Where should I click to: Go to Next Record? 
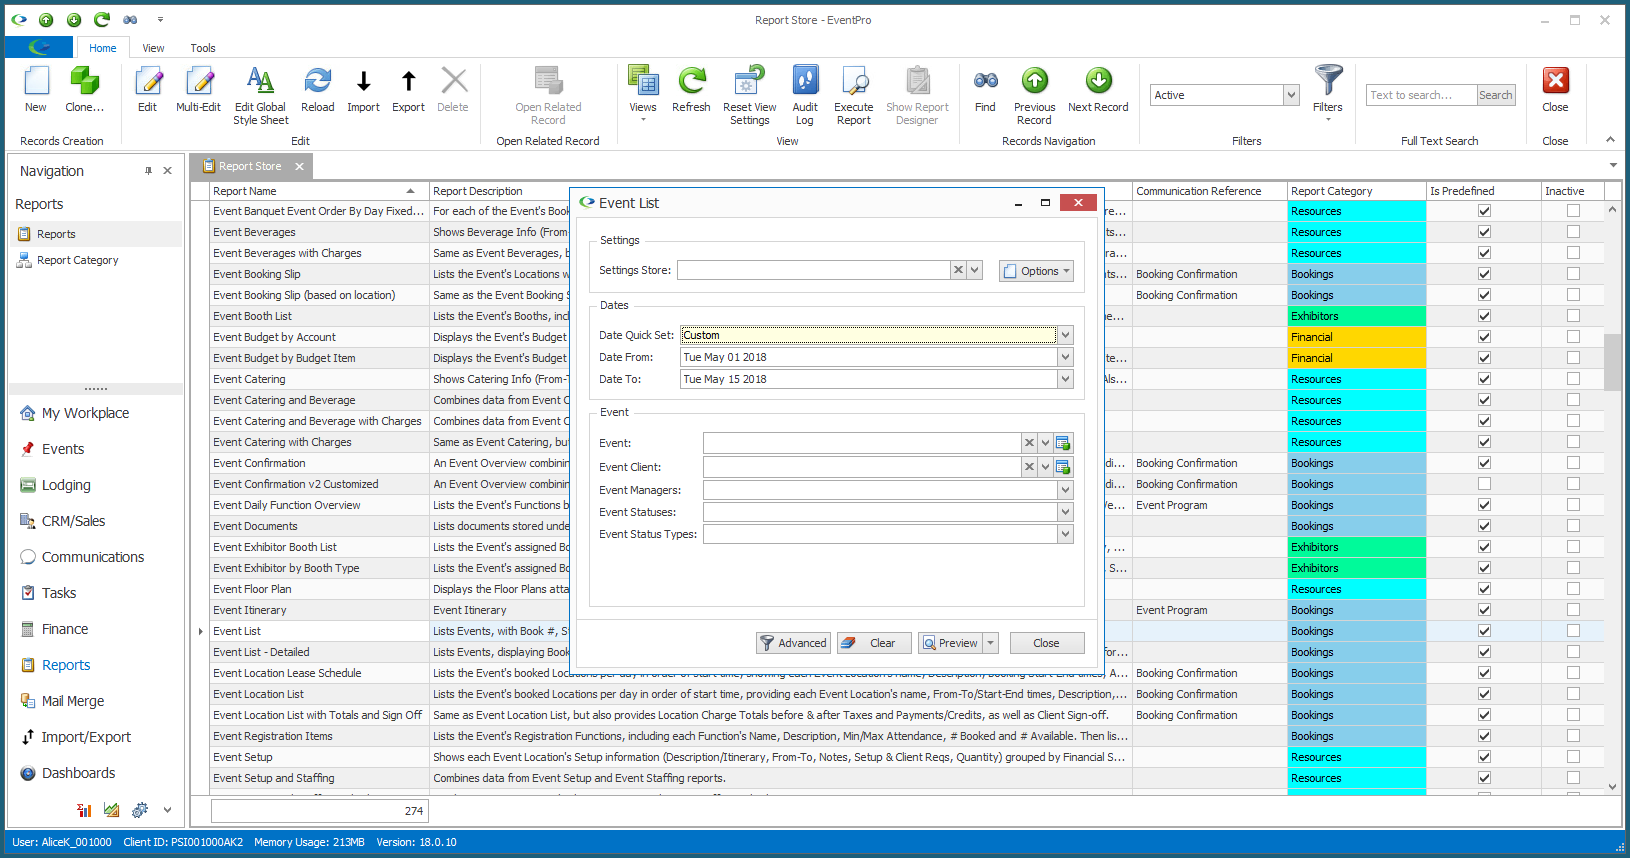coord(1098,89)
